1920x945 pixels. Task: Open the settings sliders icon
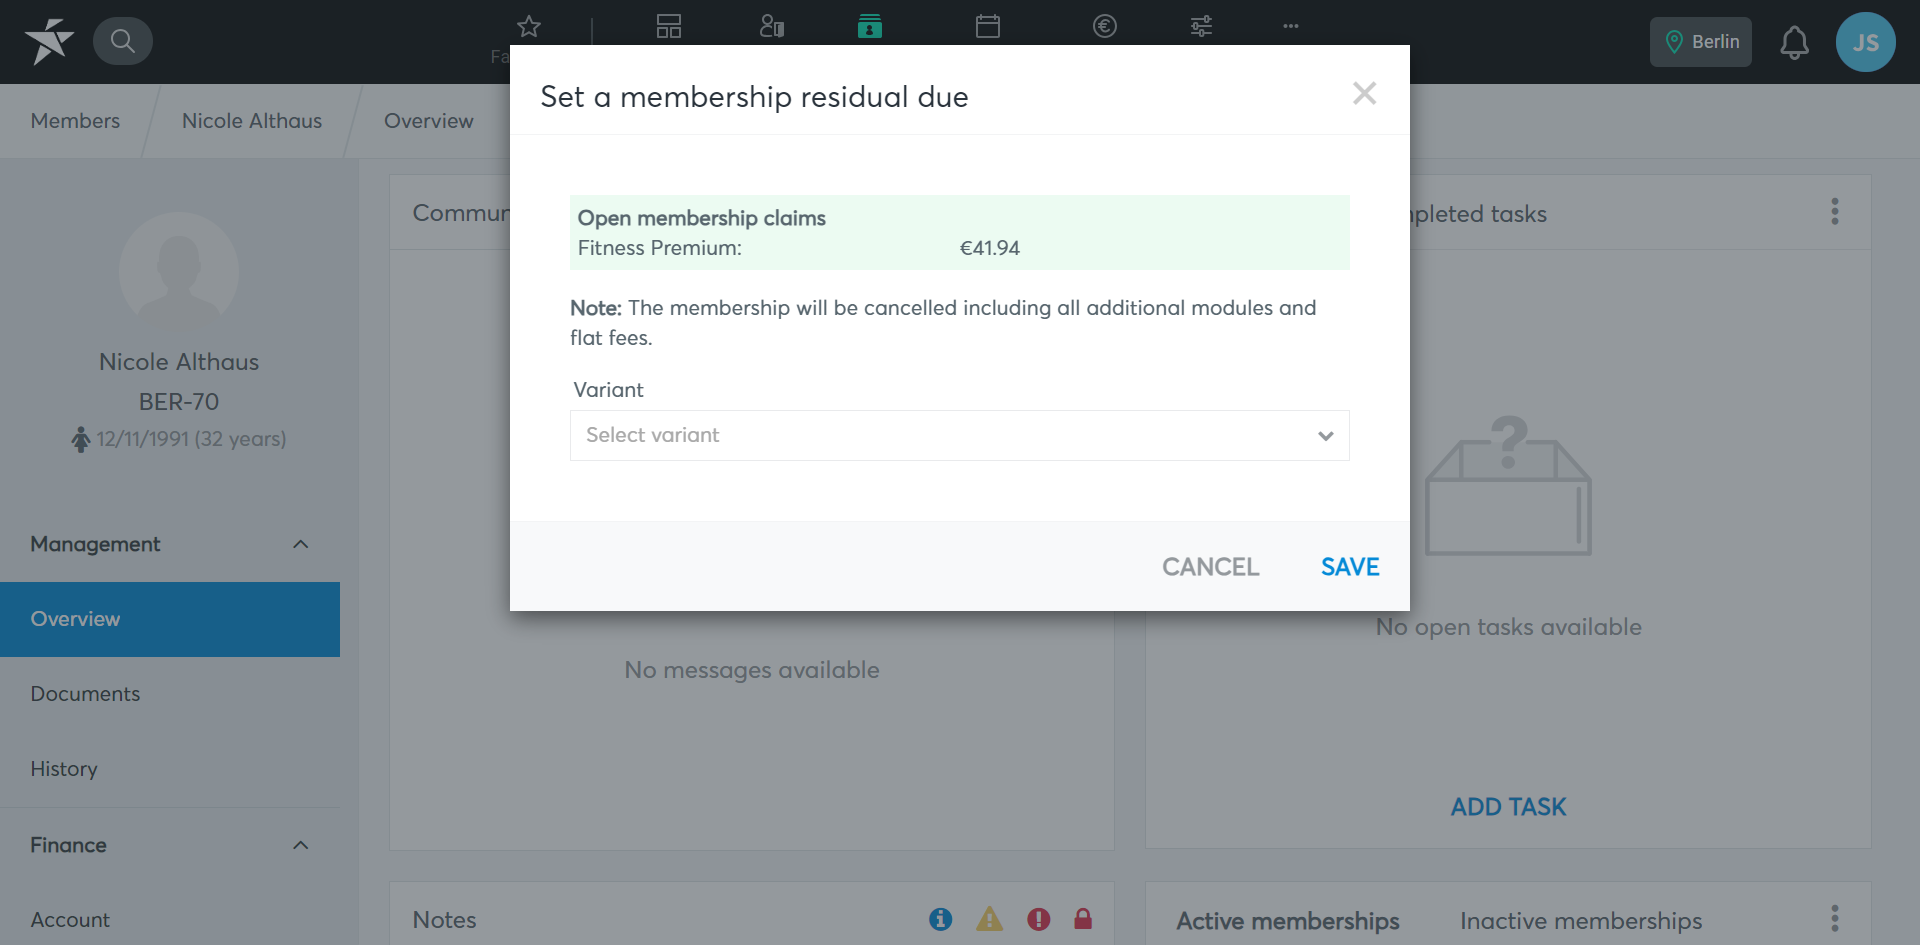[1202, 26]
